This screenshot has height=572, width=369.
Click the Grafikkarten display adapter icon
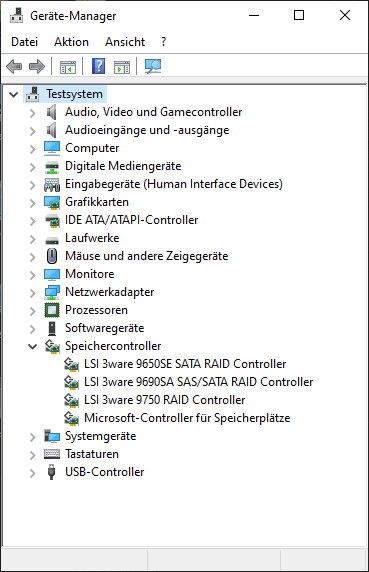52,202
